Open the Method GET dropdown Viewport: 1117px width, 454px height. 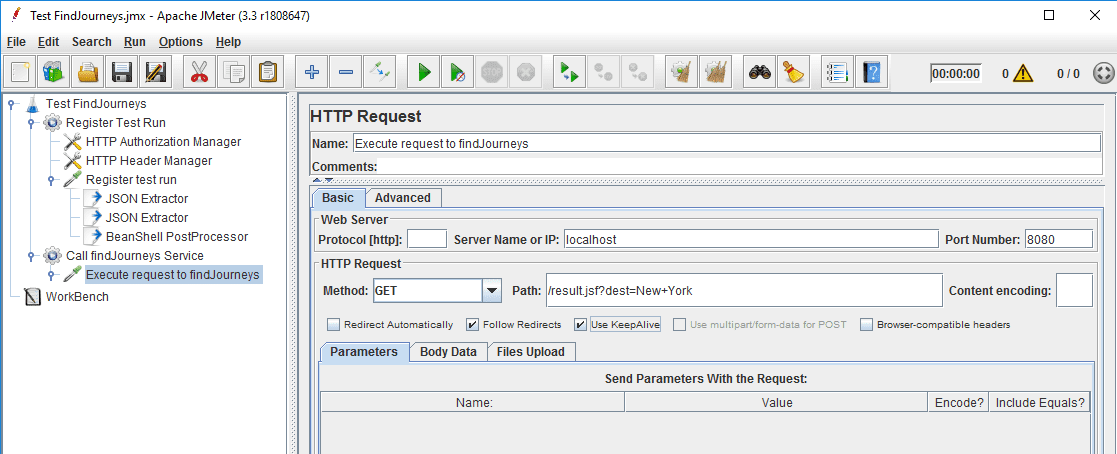tap(492, 291)
